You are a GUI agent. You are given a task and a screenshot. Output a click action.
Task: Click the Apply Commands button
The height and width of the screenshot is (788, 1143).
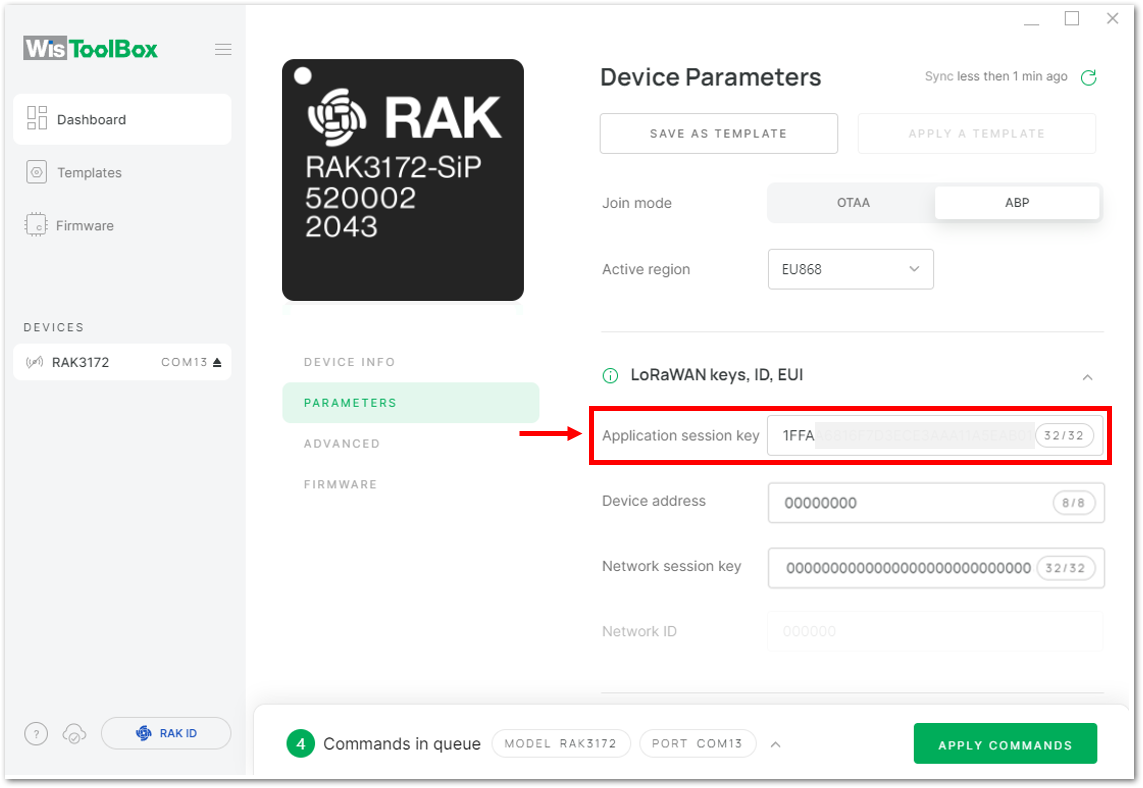pyautogui.click(x=1005, y=744)
